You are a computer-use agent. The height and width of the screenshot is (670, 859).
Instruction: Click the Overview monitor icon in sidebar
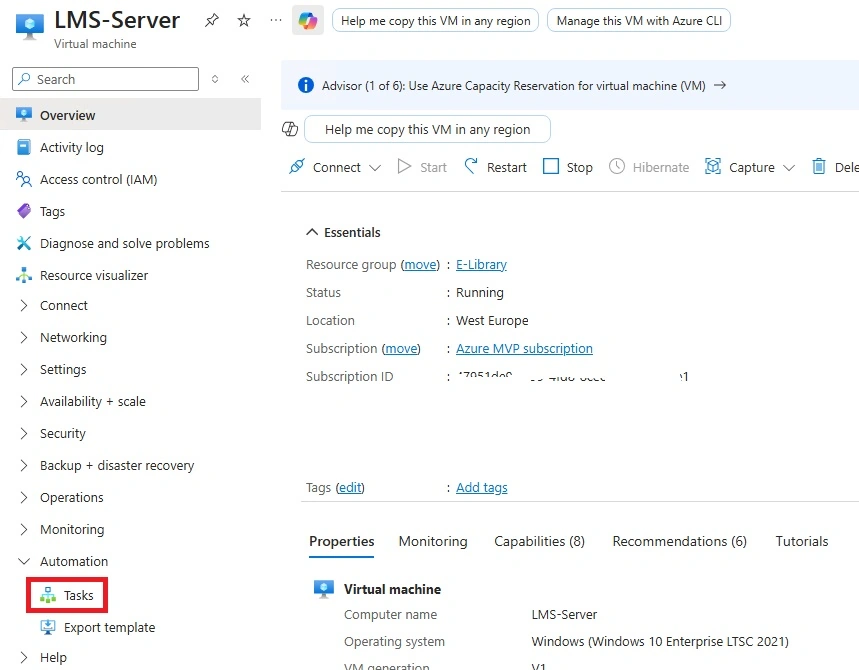24,115
